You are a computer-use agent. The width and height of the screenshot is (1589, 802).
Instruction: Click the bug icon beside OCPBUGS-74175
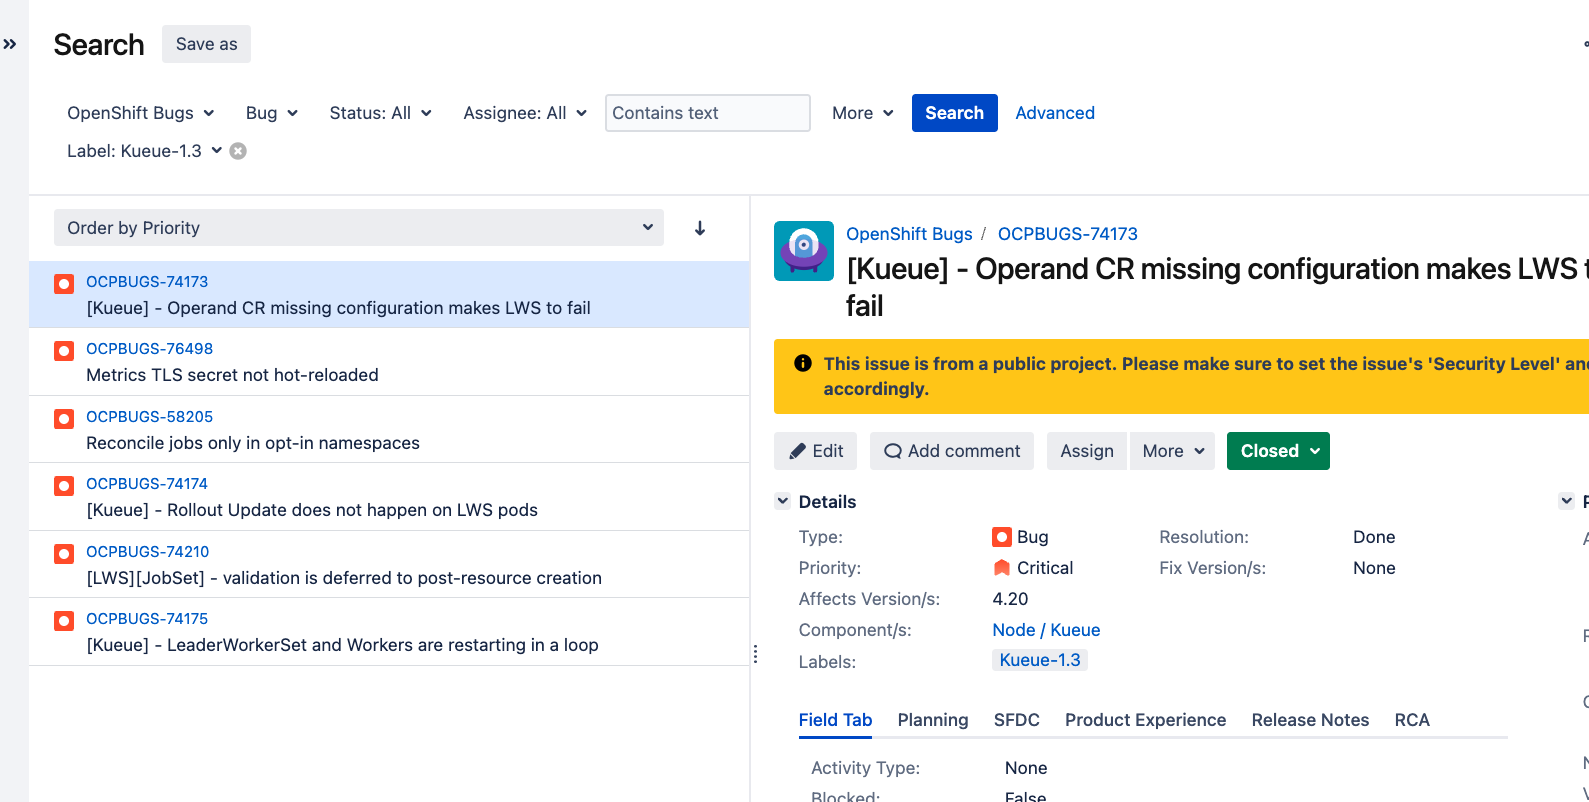coord(64,621)
